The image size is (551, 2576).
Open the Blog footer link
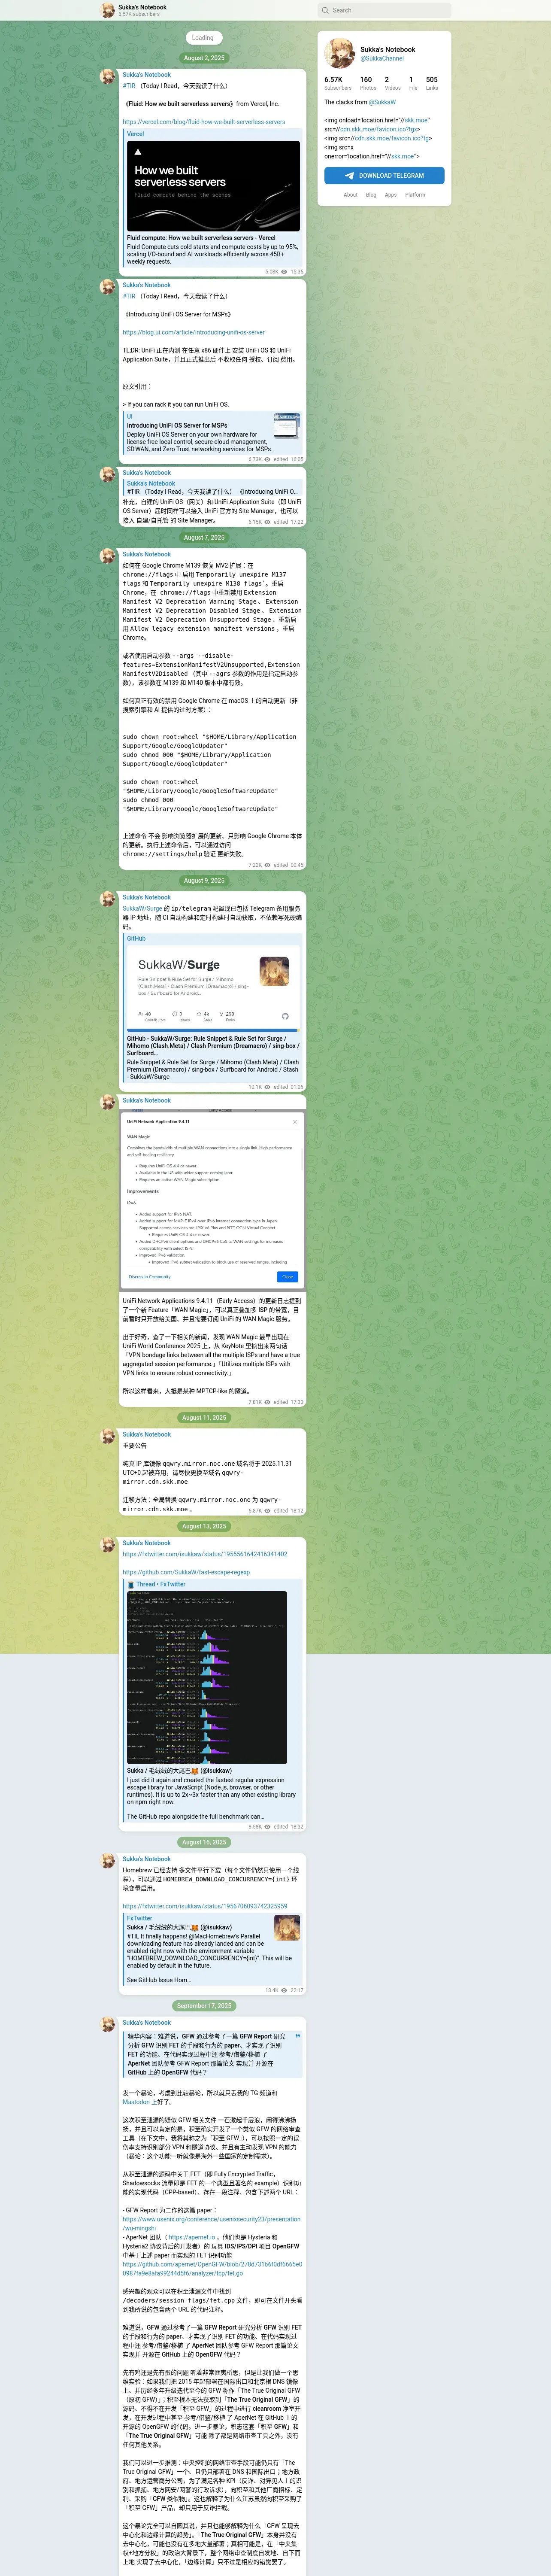(x=371, y=195)
